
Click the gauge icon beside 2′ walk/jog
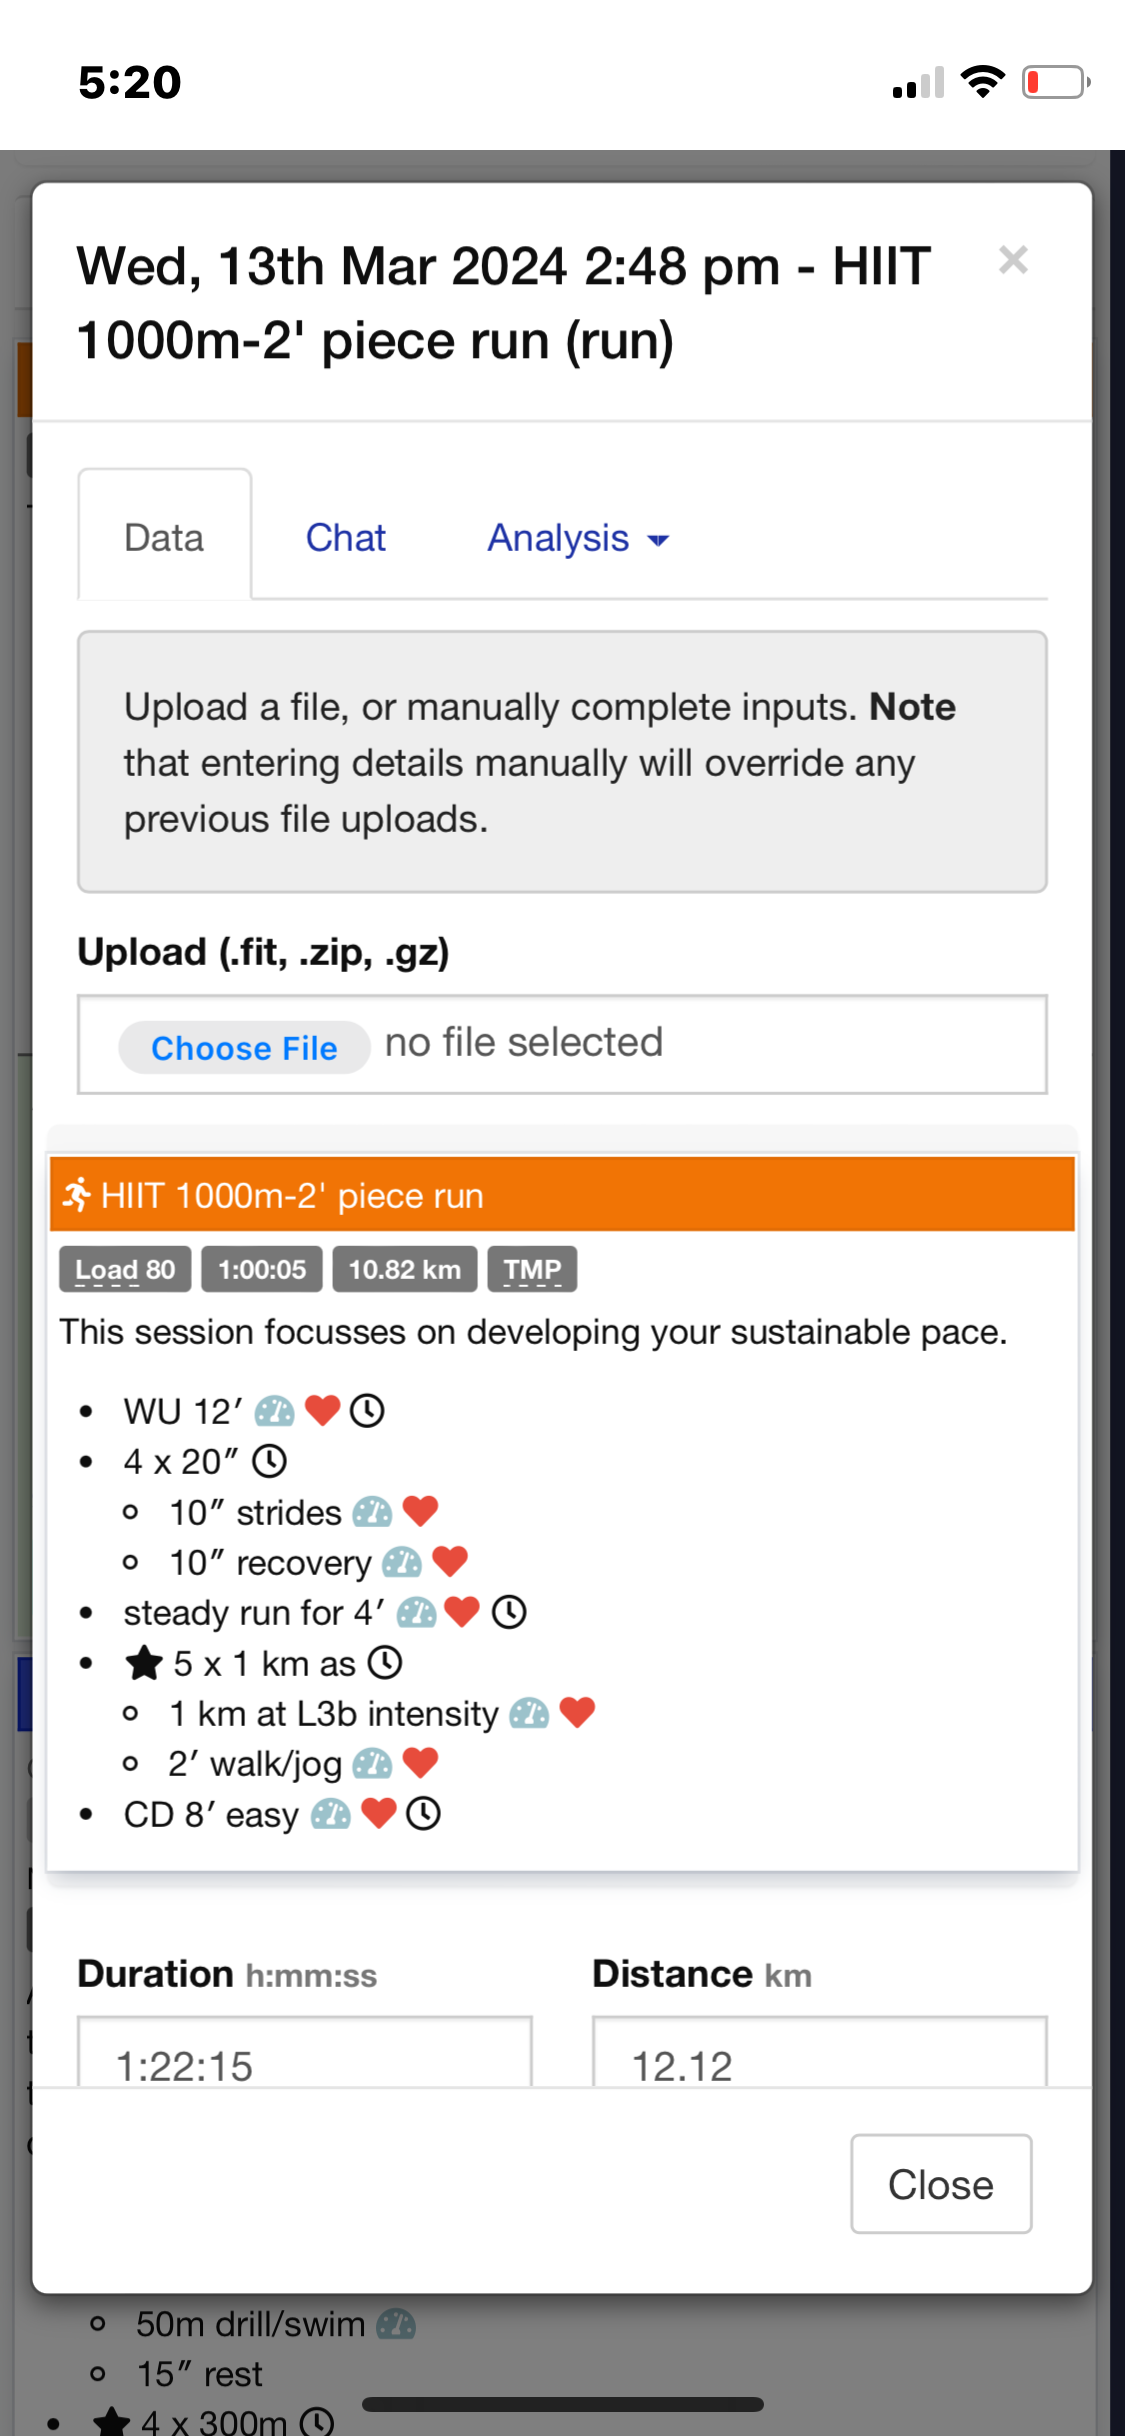pos(372,1764)
